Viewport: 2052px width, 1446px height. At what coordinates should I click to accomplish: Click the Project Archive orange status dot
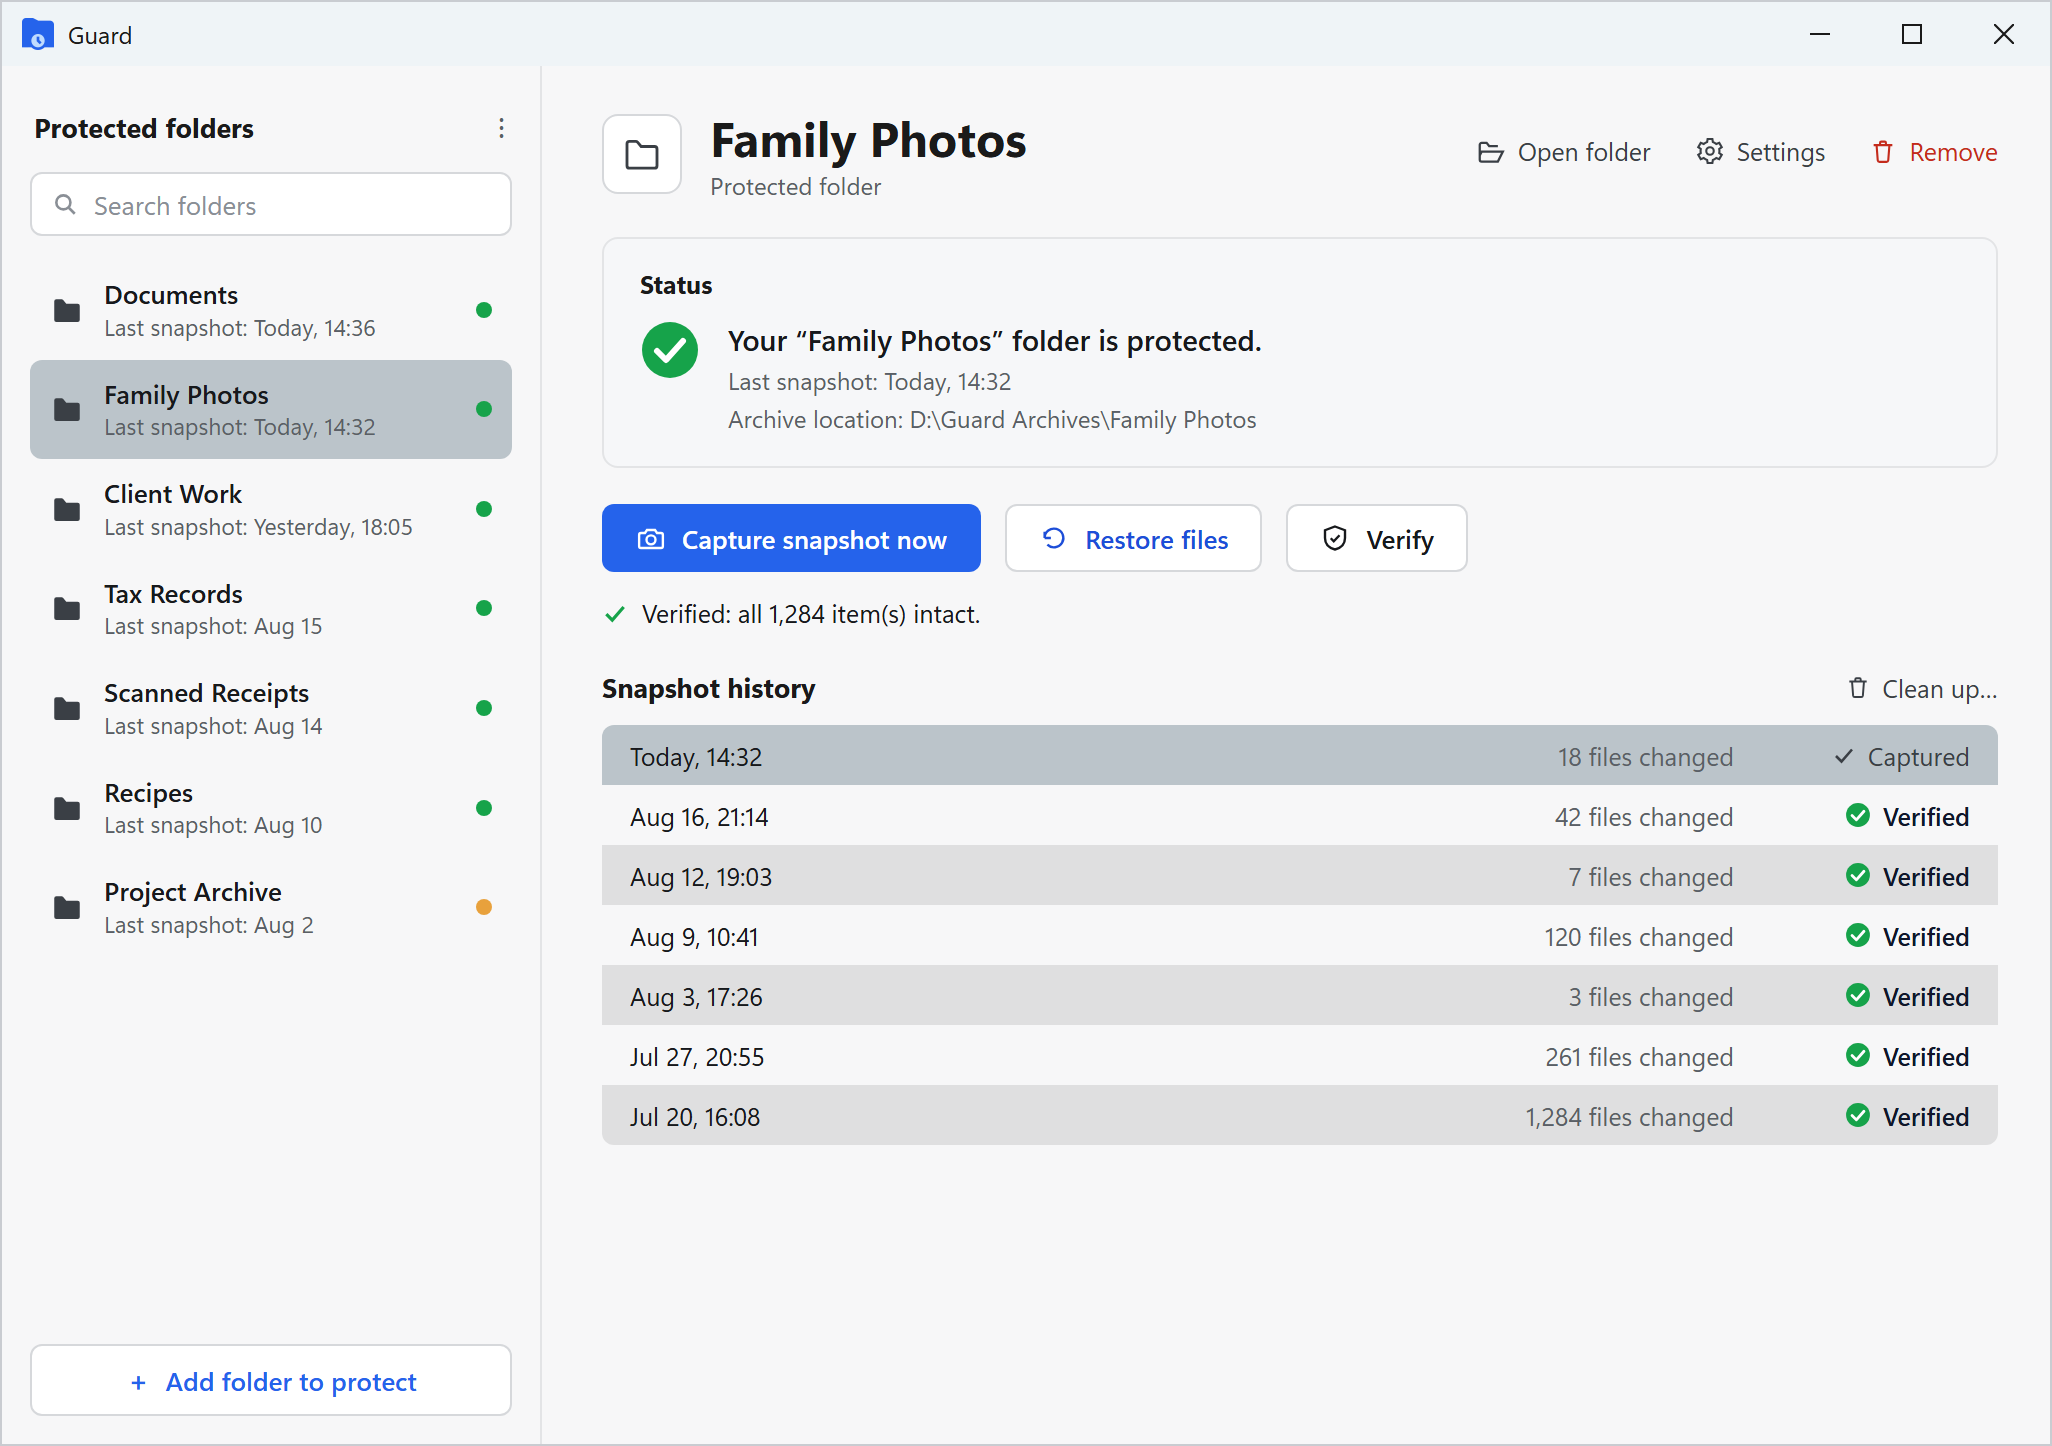pos(484,907)
